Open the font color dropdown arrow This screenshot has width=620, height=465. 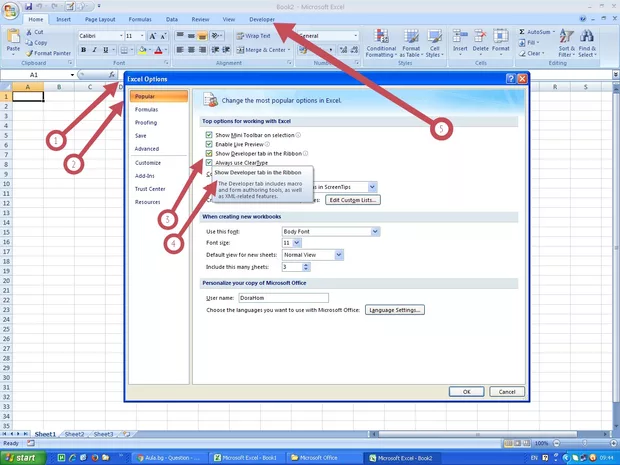(166, 50)
